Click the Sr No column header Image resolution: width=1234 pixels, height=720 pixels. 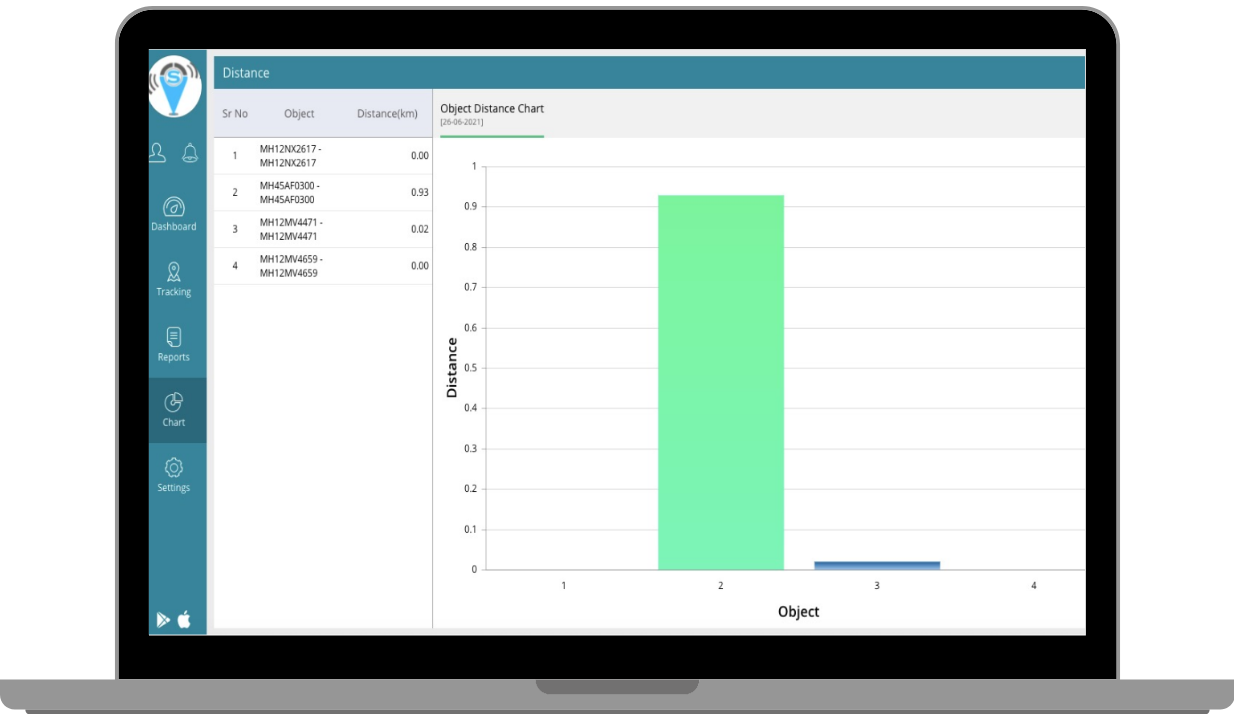click(x=235, y=114)
